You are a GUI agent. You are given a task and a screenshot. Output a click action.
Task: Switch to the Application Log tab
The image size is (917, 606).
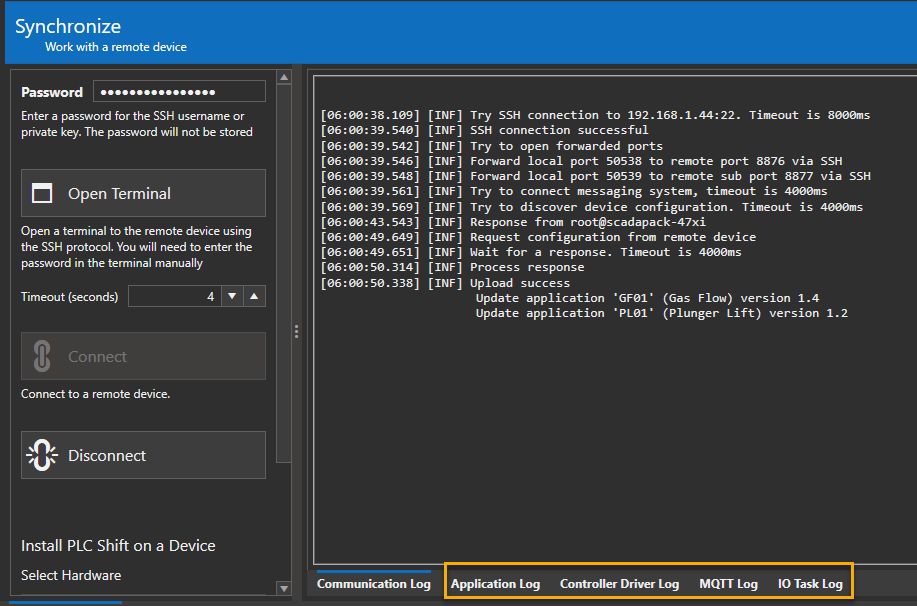[x=495, y=584]
